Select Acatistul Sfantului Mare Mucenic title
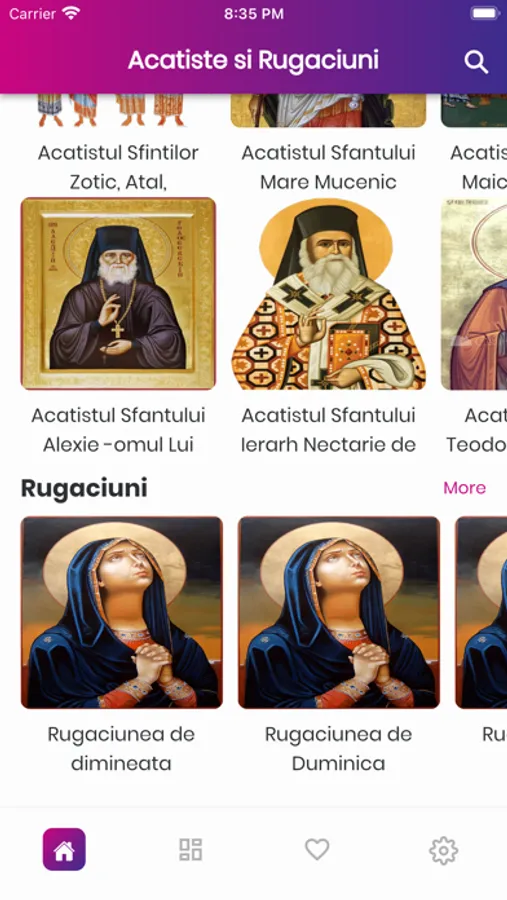 click(x=328, y=167)
